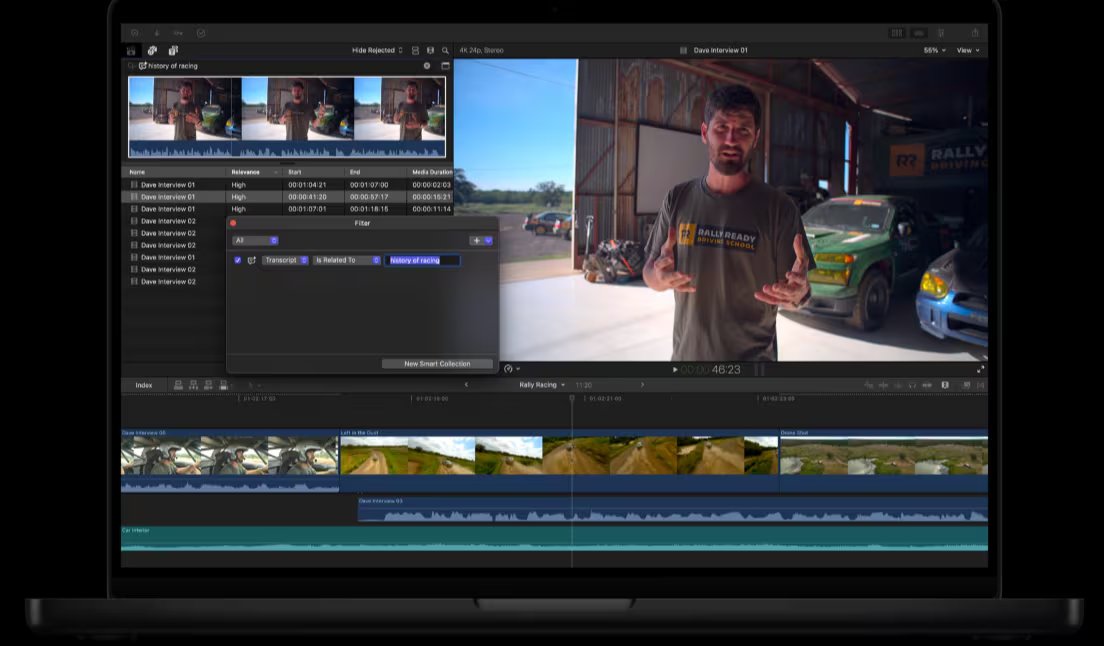This screenshot has height=646, width=1104.
Task: Open the viewer zoom dropdown showing 55%
Action: pos(932,50)
